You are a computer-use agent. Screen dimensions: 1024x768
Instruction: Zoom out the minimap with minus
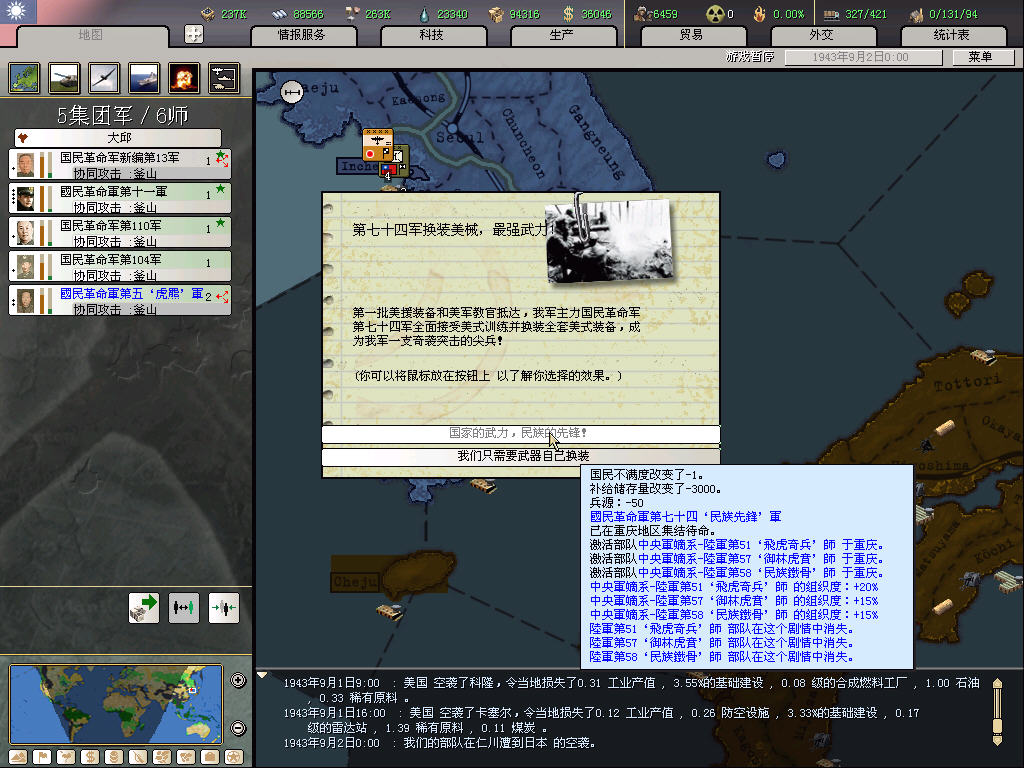(x=238, y=728)
